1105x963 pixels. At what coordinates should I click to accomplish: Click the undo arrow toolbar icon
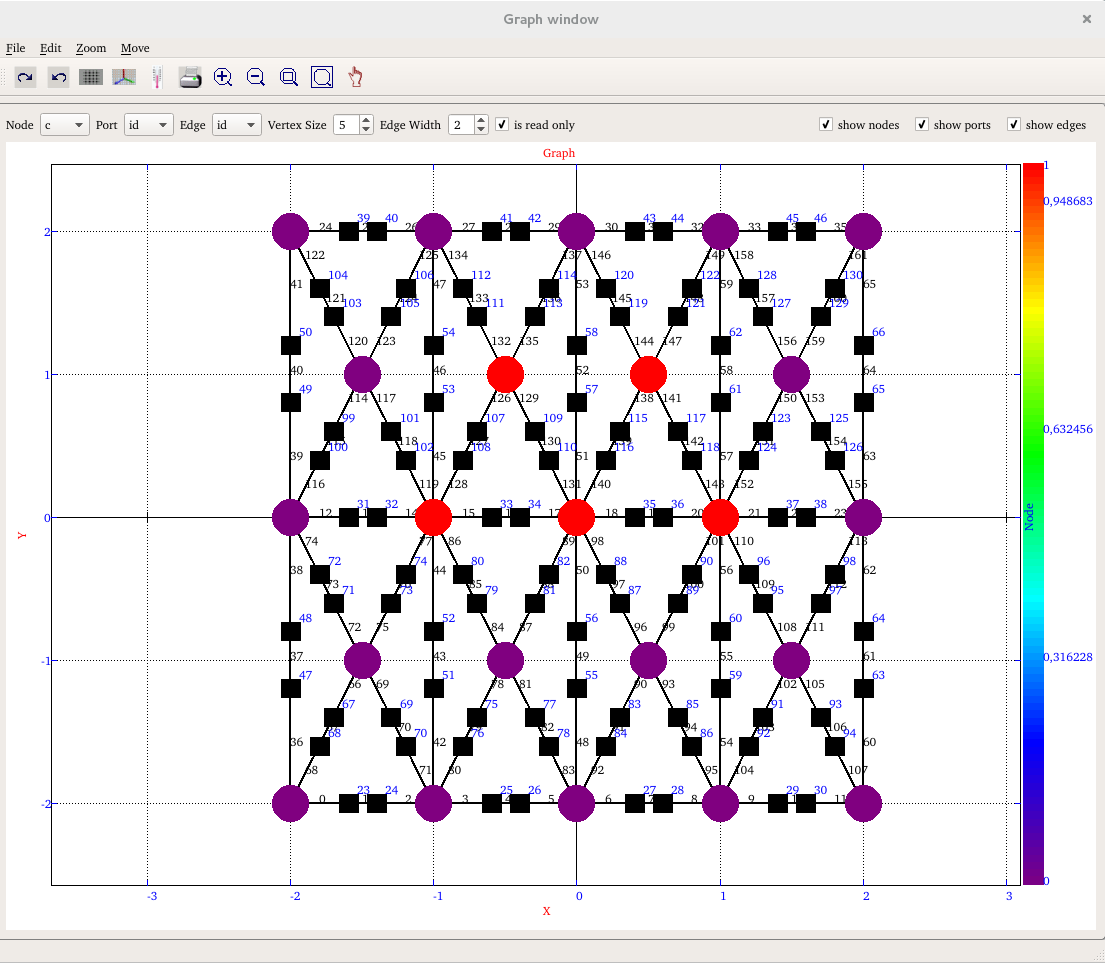click(x=59, y=77)
